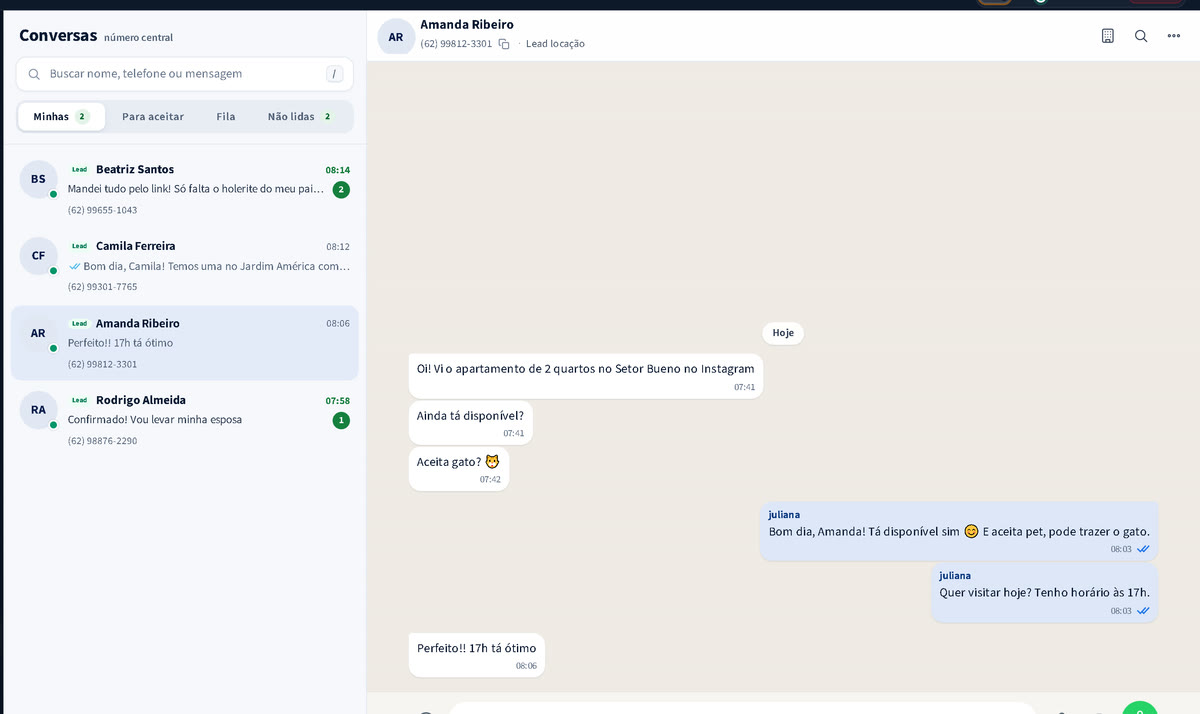Open the three-dots more options menu
The height and width of the screenshot is (714, 1200).
click(1174, 36)
